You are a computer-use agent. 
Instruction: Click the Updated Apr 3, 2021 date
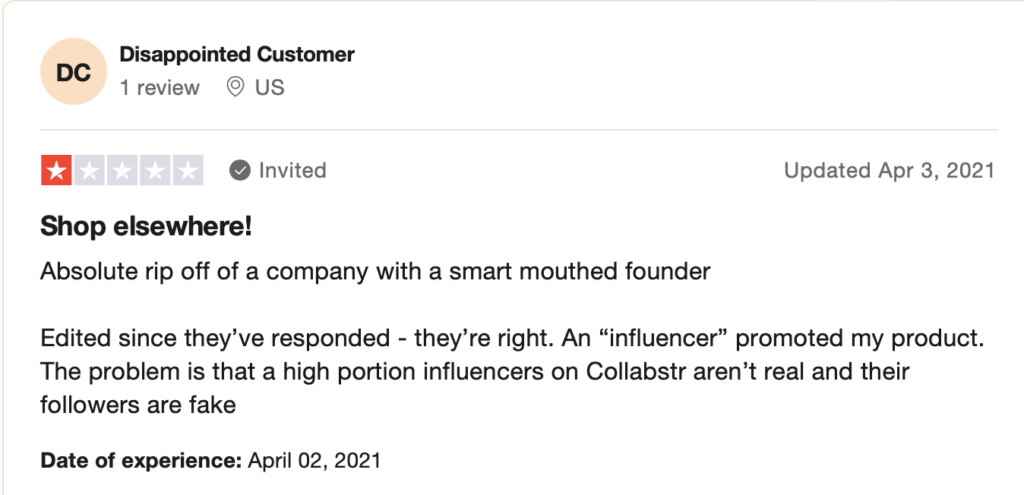coord(889,171)
